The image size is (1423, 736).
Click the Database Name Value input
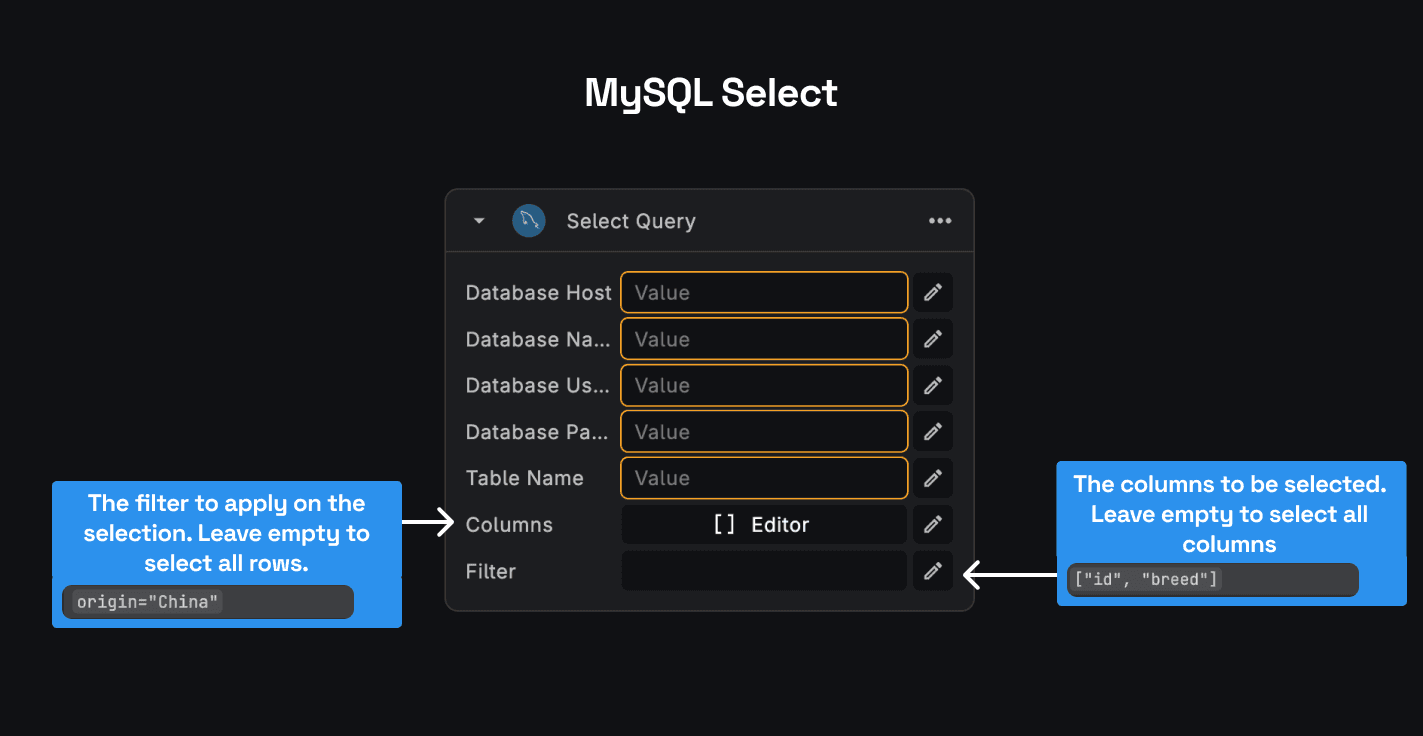[764, 338]
